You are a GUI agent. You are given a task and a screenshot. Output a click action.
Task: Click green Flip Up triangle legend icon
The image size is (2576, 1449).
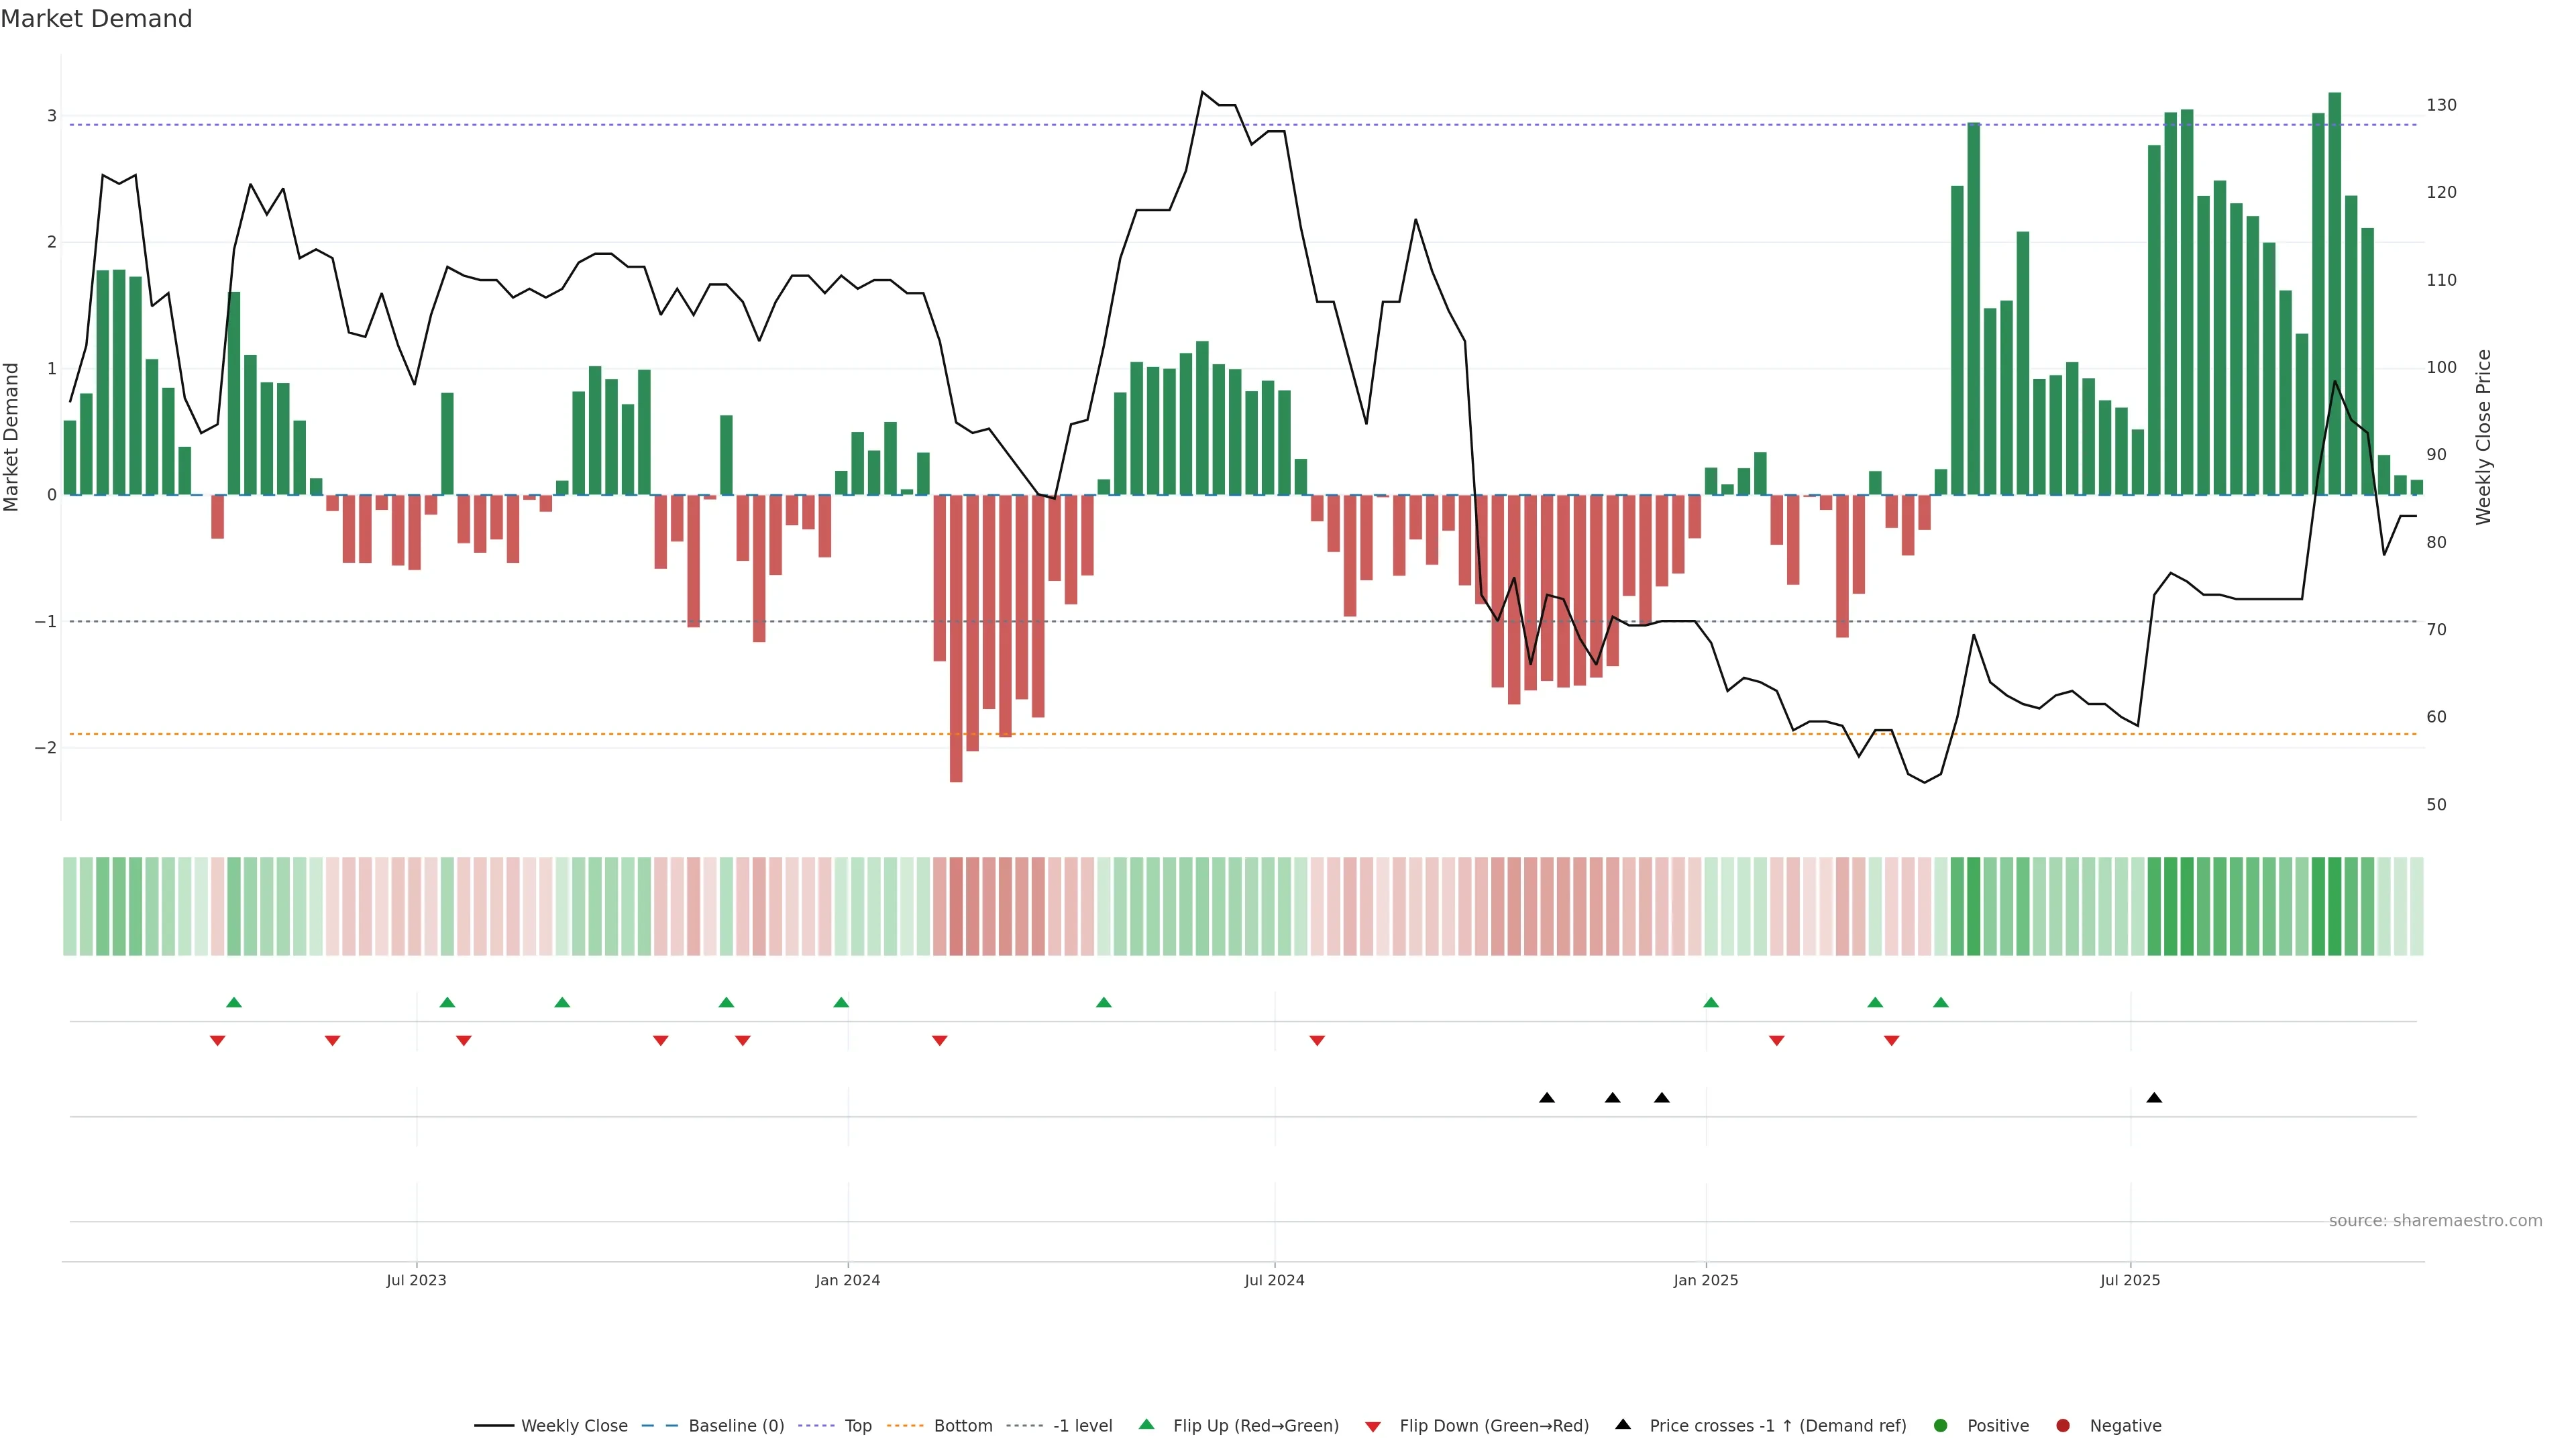pyautogui.click(x=1146, y=1424)
